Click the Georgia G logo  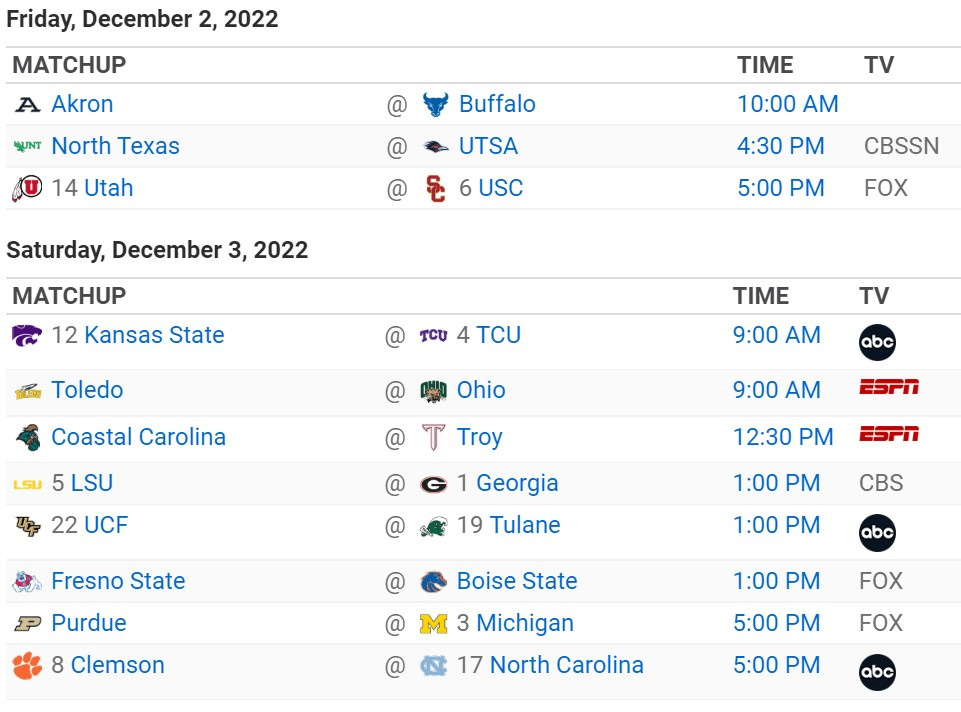coord(433,484)
